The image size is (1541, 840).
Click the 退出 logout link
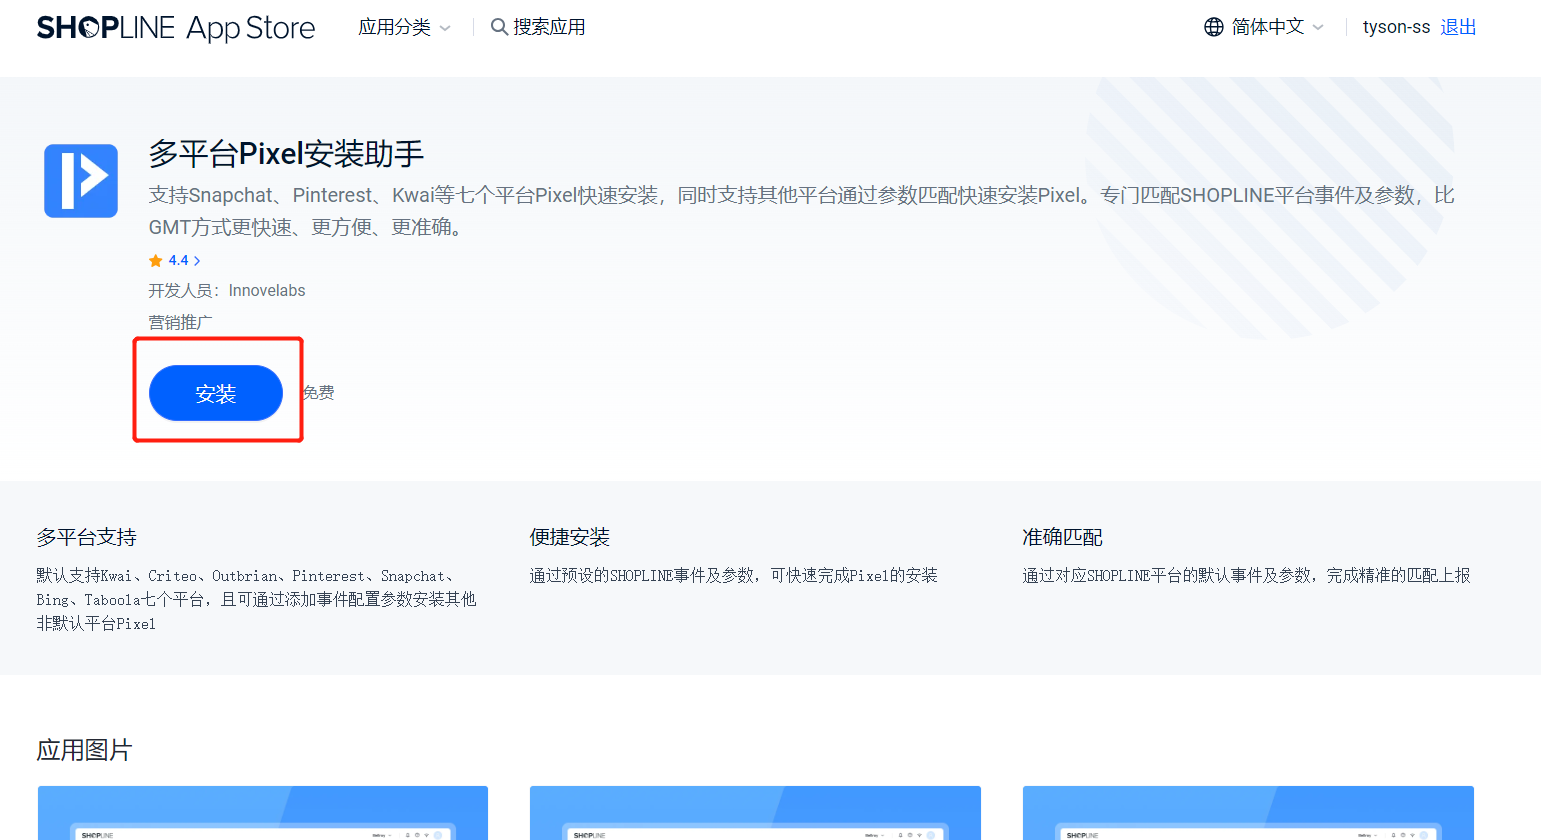tap(1458, 27)
